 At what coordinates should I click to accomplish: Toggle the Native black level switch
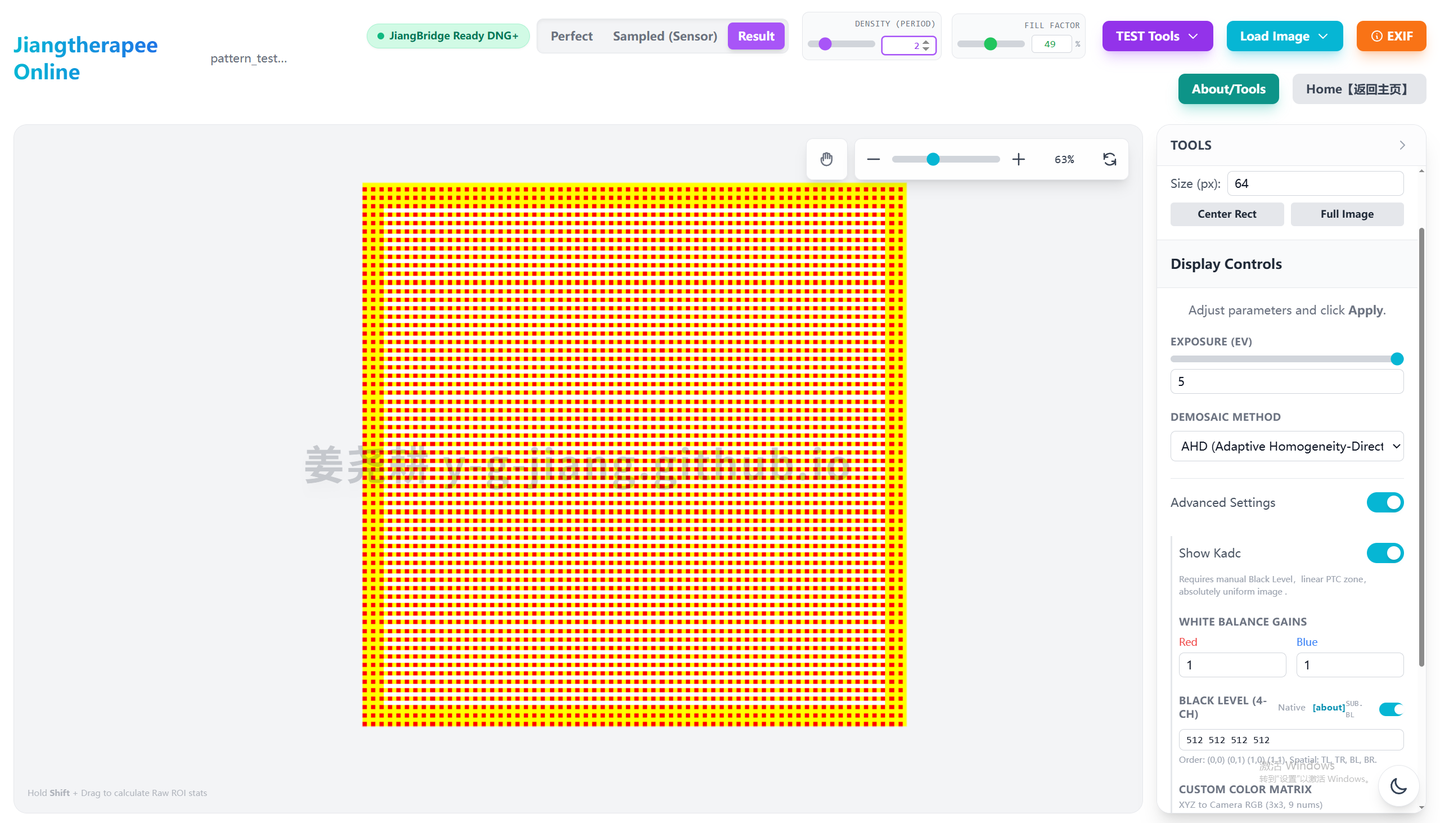[x=1390, y=708]
